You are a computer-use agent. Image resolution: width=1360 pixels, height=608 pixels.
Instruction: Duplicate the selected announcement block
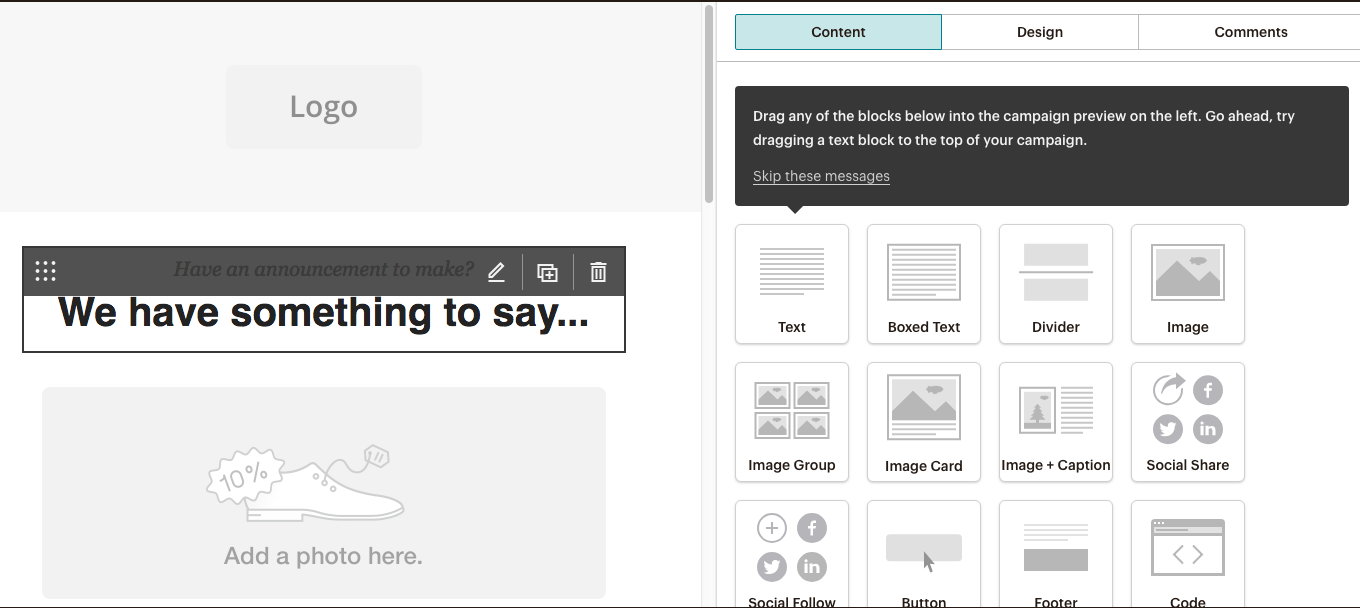coord(547,272)
